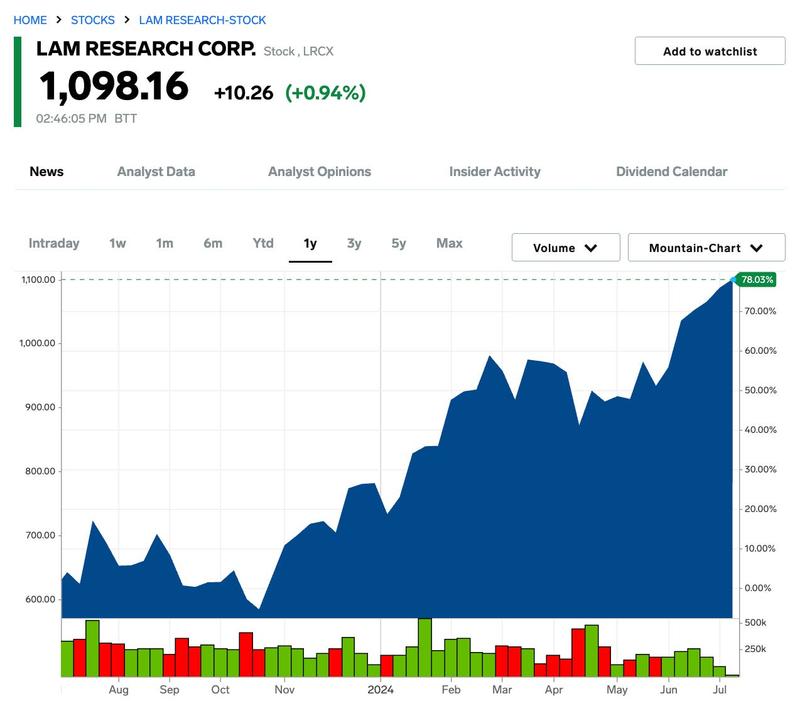This screenshot has width=800, height=705.
Task: Click the Sep date axis label
Action: tap(169, 690)
